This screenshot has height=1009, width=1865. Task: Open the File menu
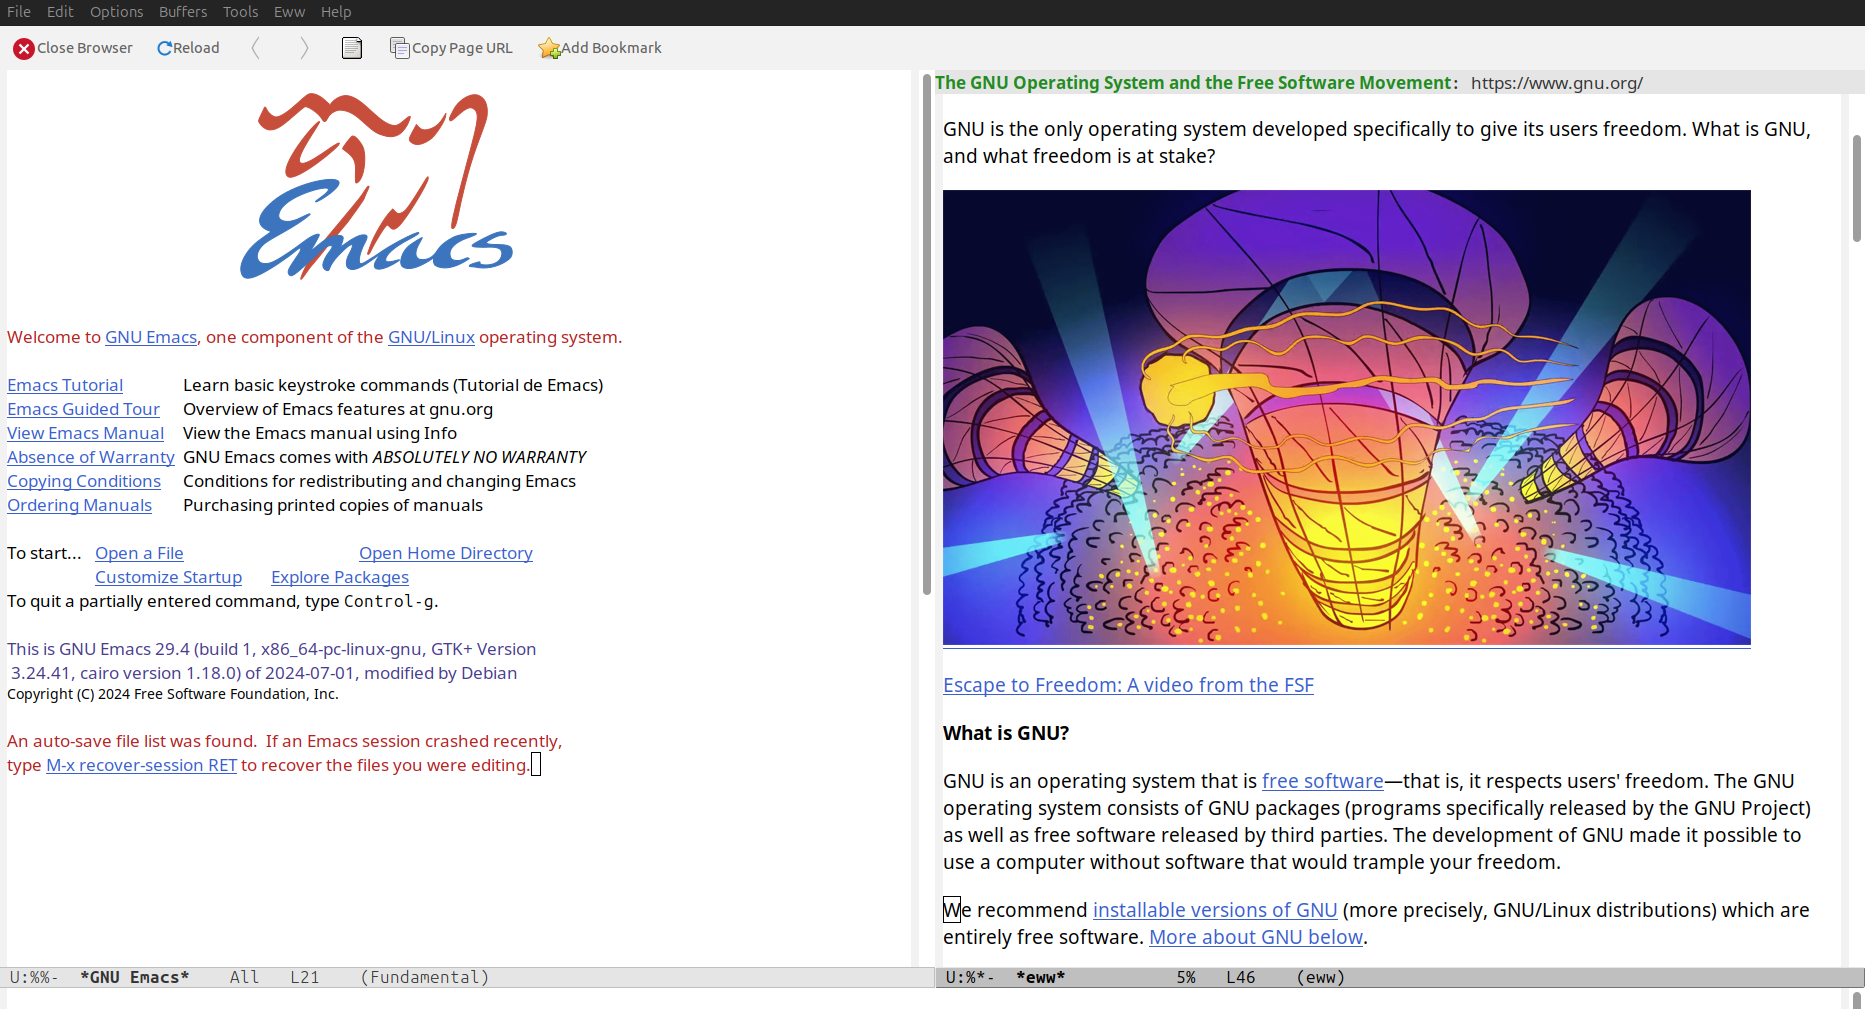(19, 12)
